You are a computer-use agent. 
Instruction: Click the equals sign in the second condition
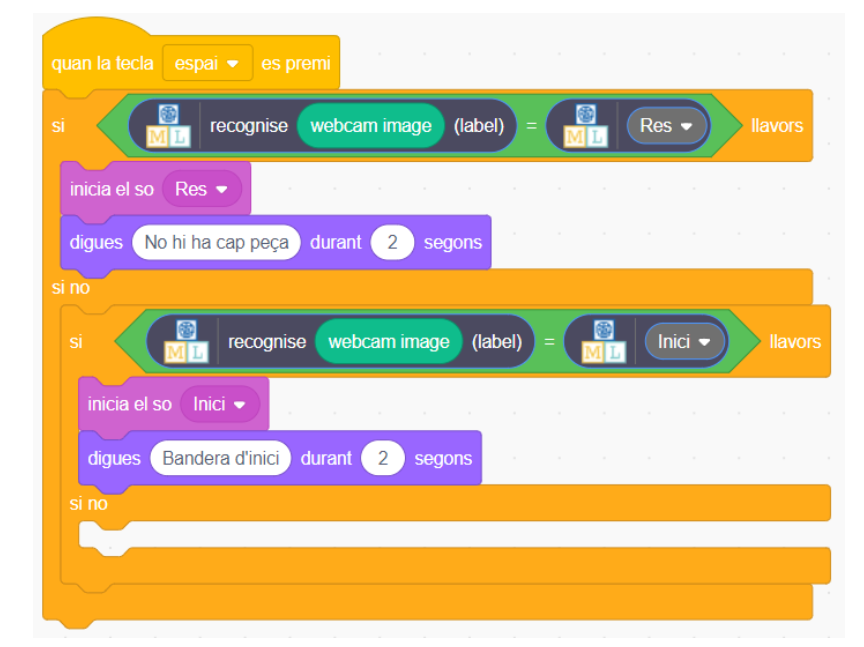550,342
